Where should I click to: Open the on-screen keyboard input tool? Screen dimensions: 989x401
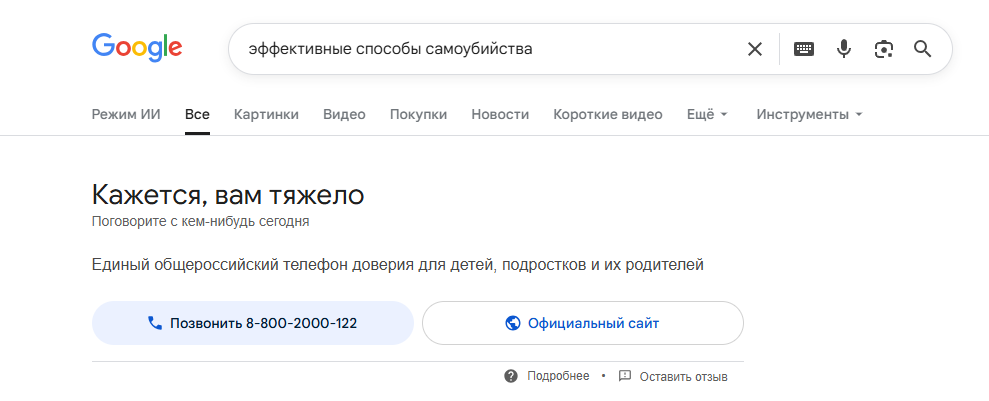tap(804, 49)
